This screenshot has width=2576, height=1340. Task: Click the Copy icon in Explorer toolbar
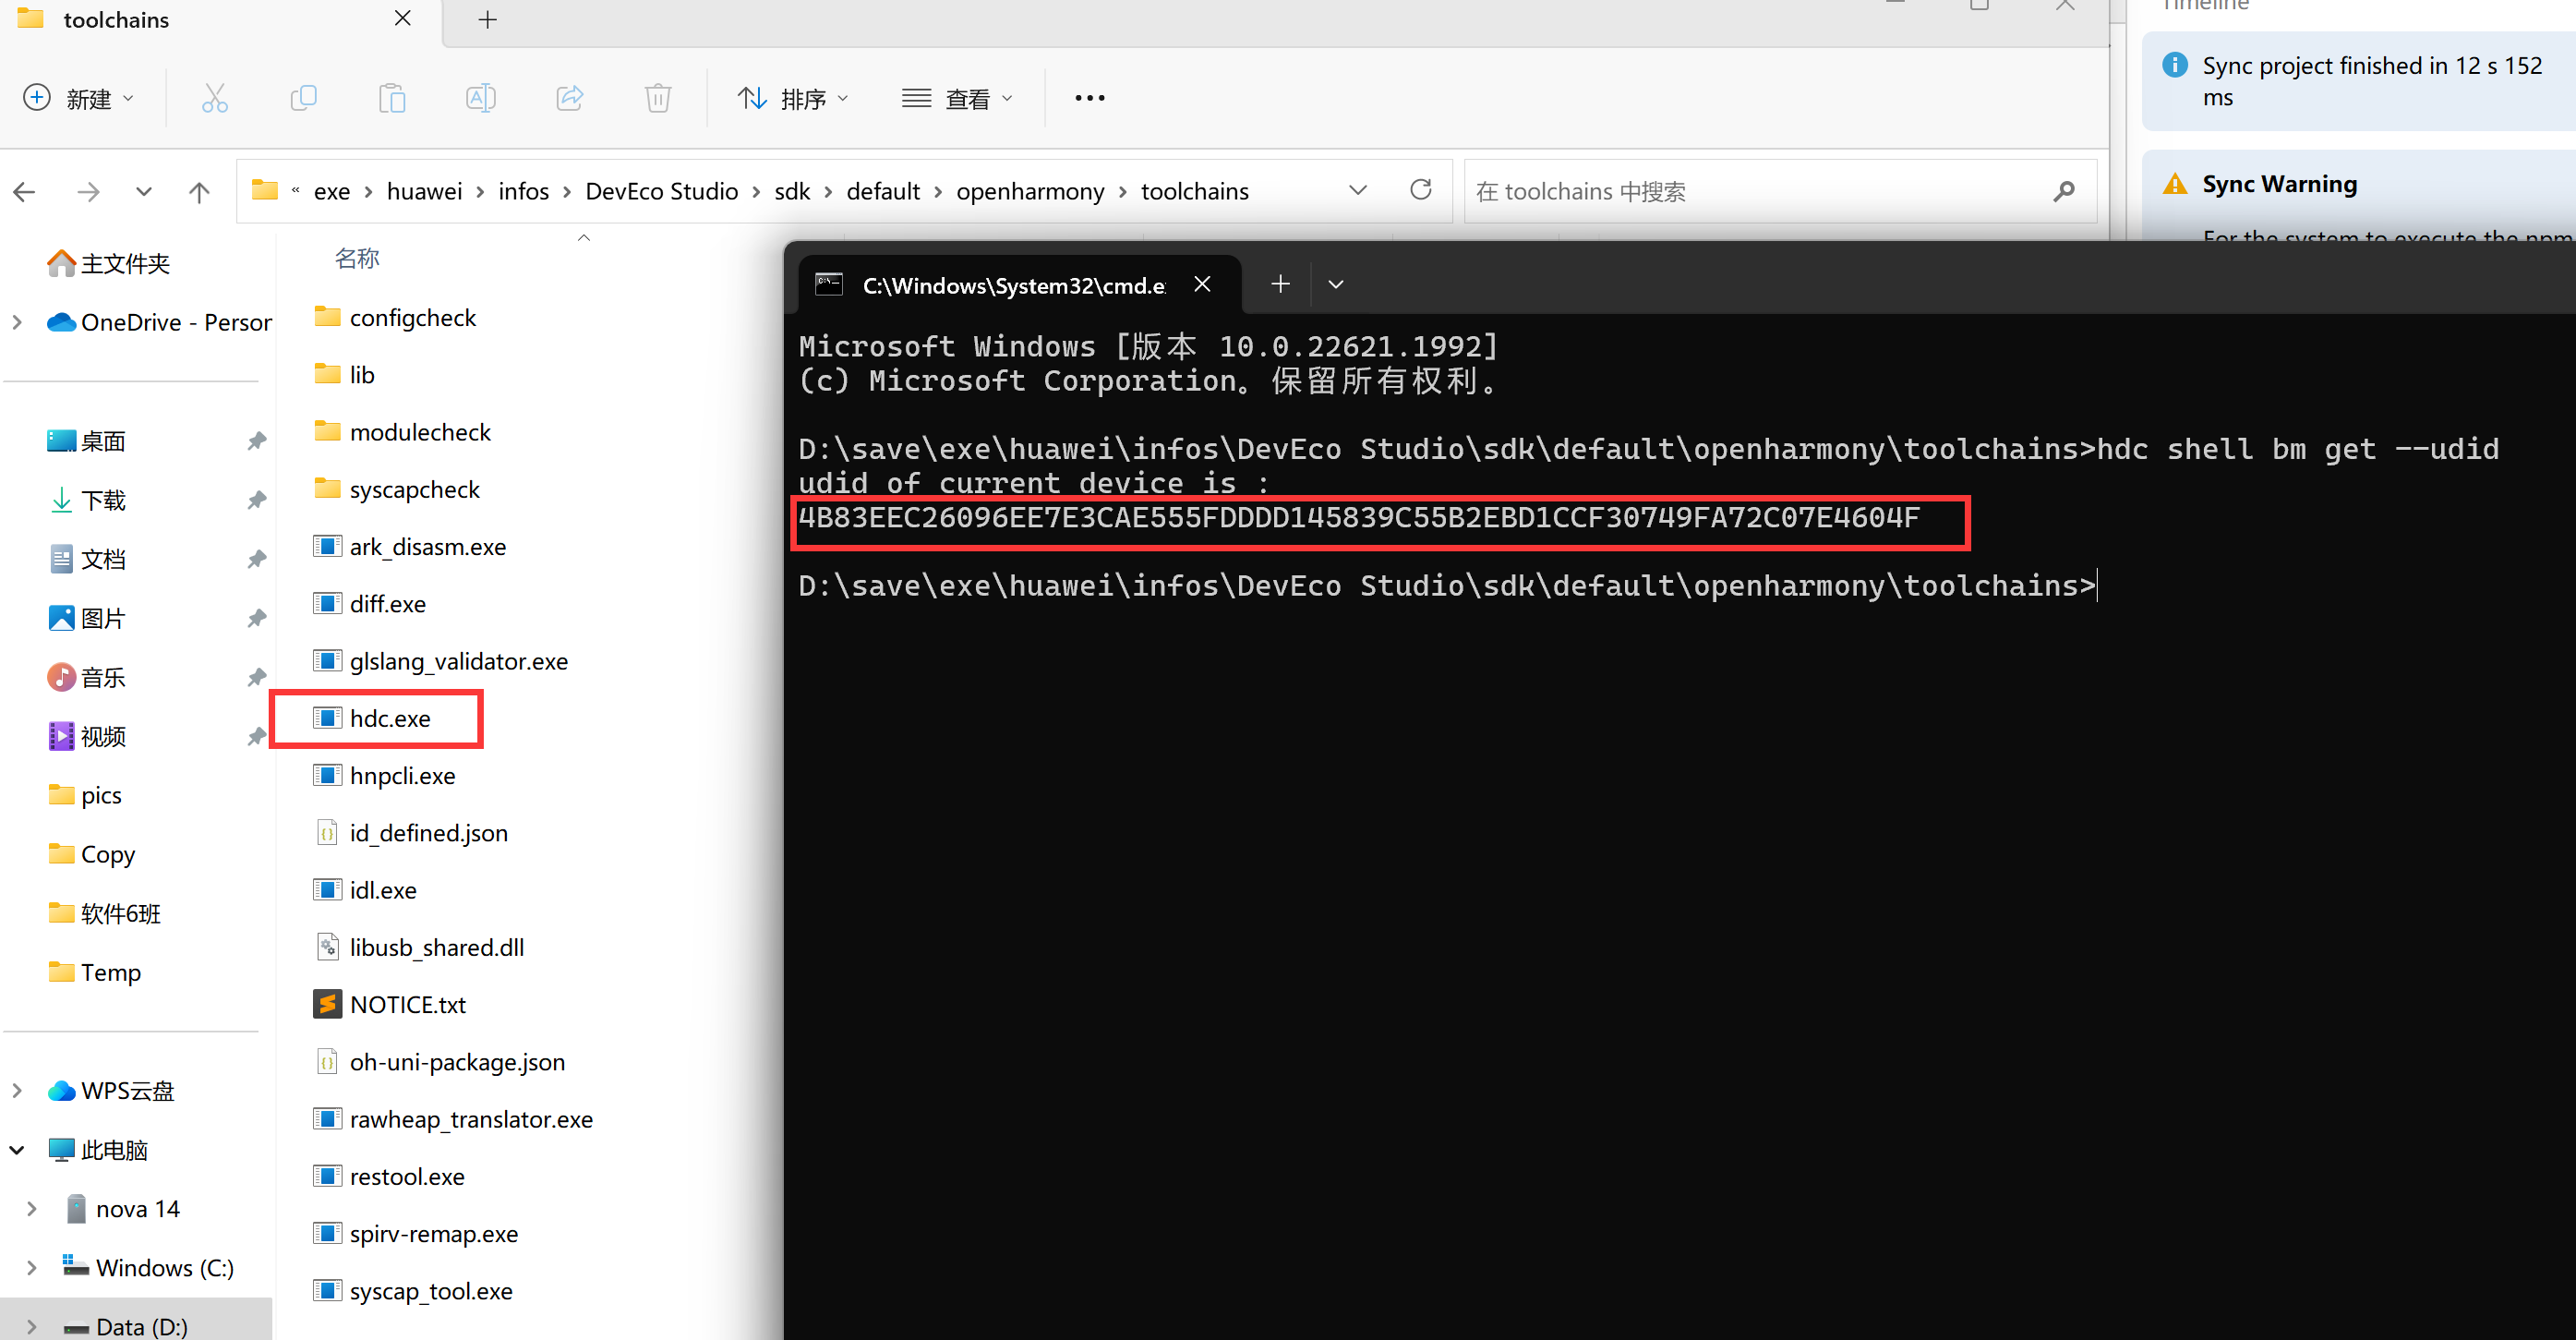click(x=303, y=98)
